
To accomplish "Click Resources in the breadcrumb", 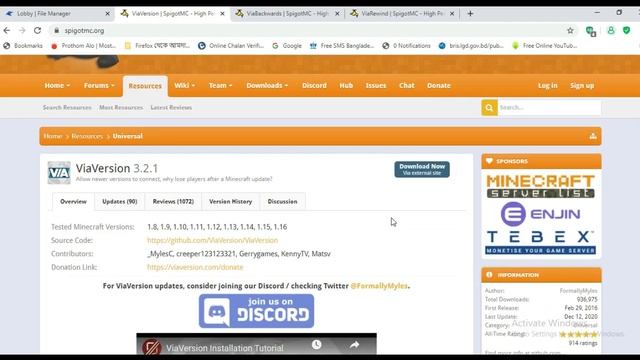I will coord(87,136).
